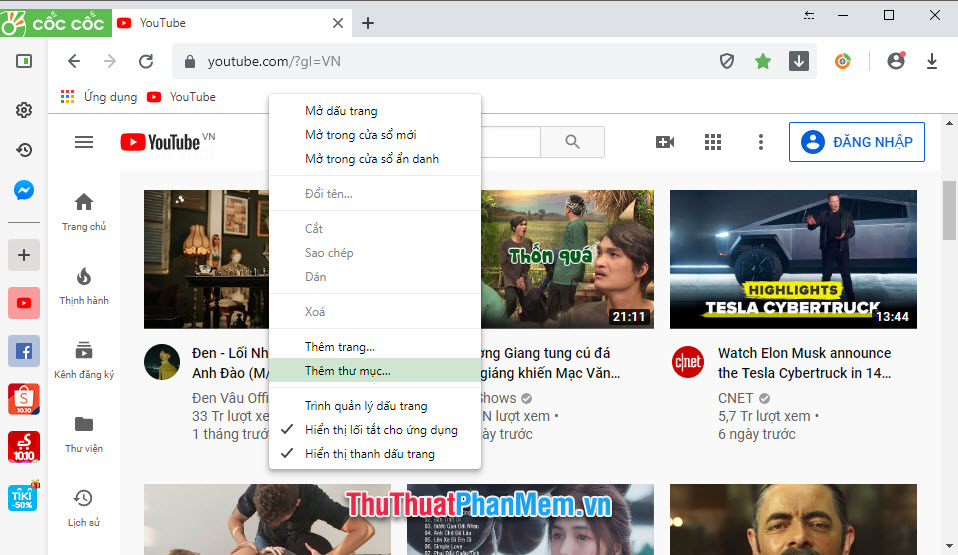
Task: Open the Cốc Cốc browser menu logo
Action: point(56,23)
